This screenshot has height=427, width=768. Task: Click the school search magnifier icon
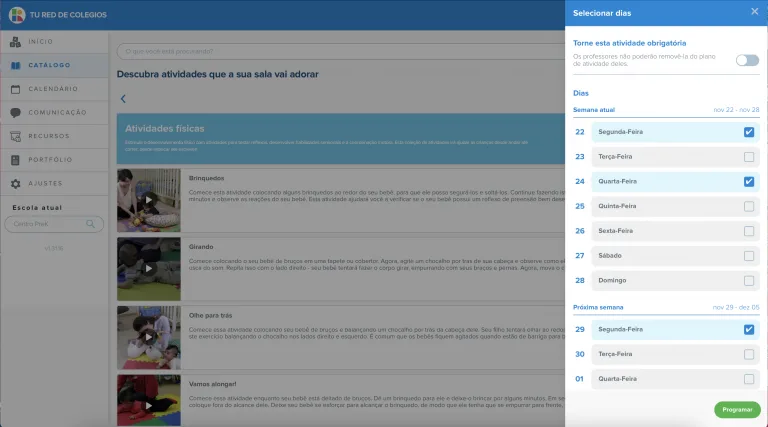(91, 224)
